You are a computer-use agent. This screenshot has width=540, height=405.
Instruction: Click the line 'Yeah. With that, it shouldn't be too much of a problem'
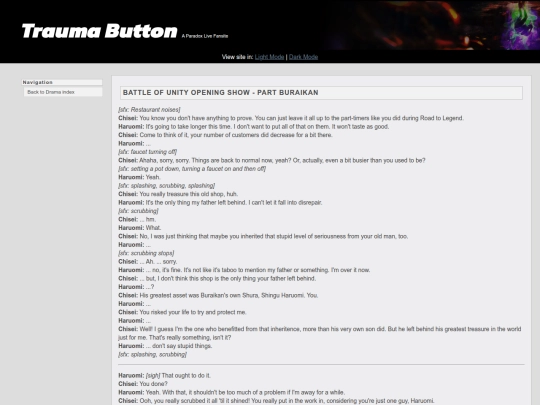[x=231, y=392]
